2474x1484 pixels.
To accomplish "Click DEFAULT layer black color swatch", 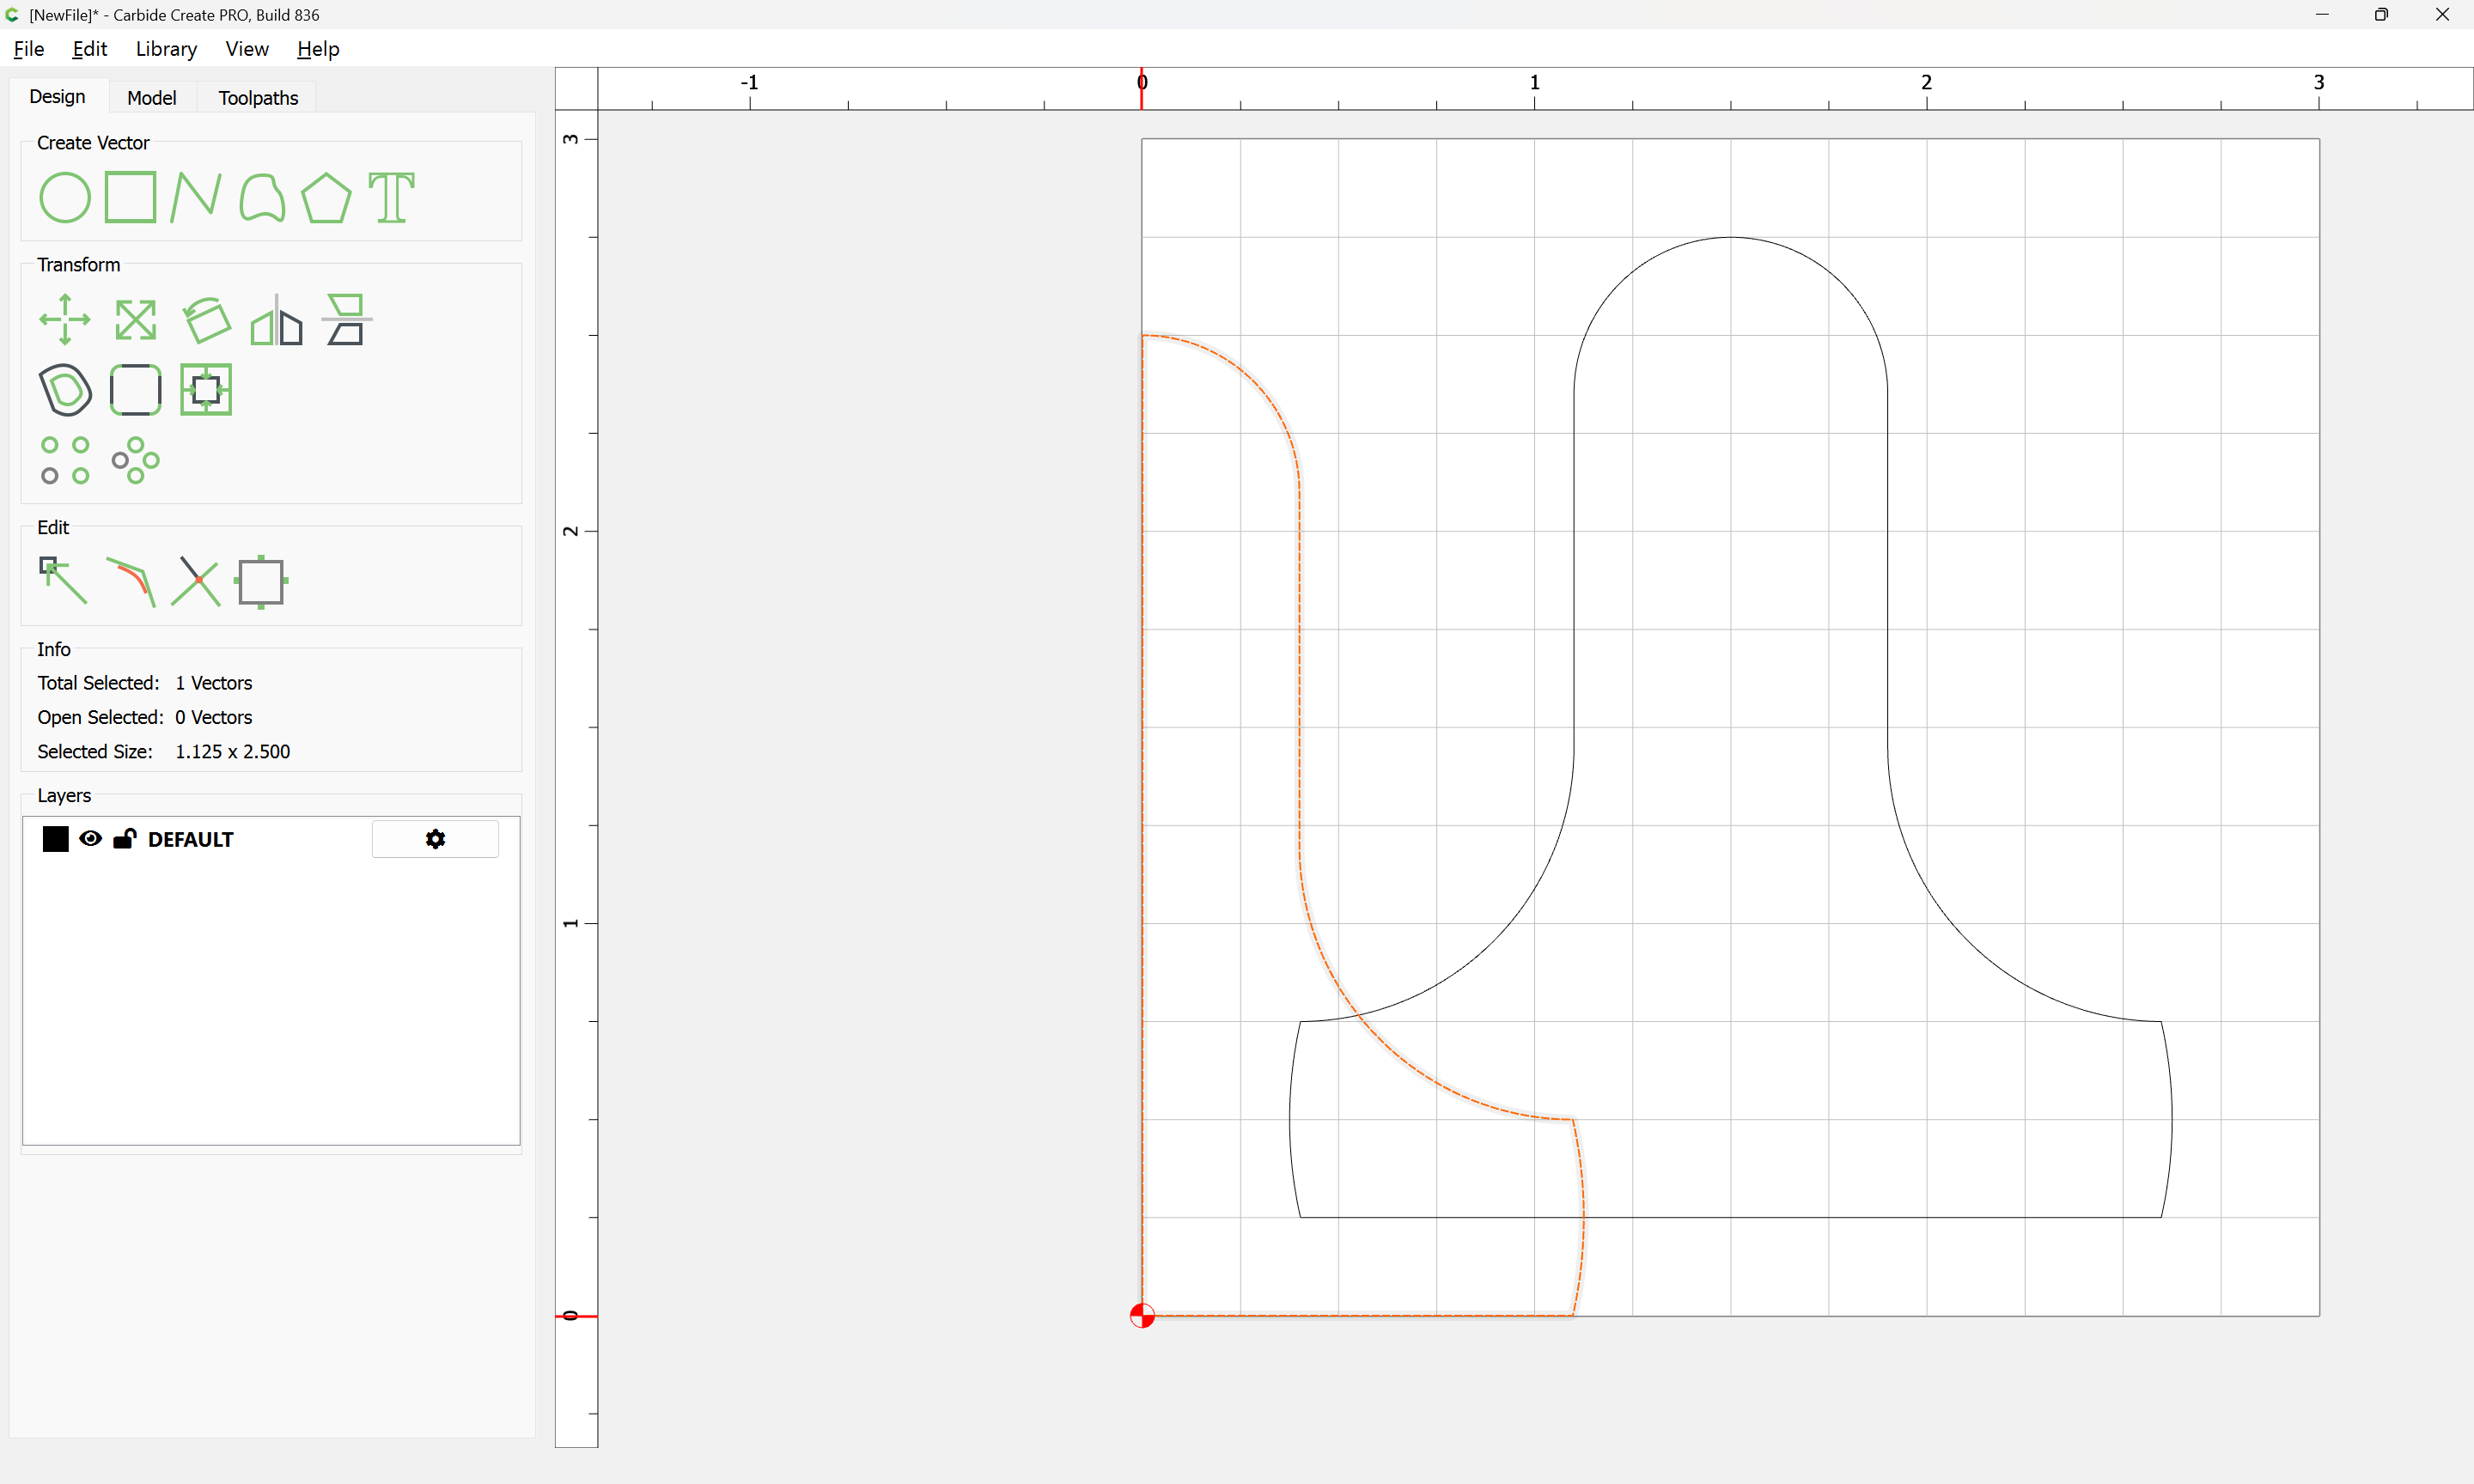I will pyautogui.click(x=56, y=839).
